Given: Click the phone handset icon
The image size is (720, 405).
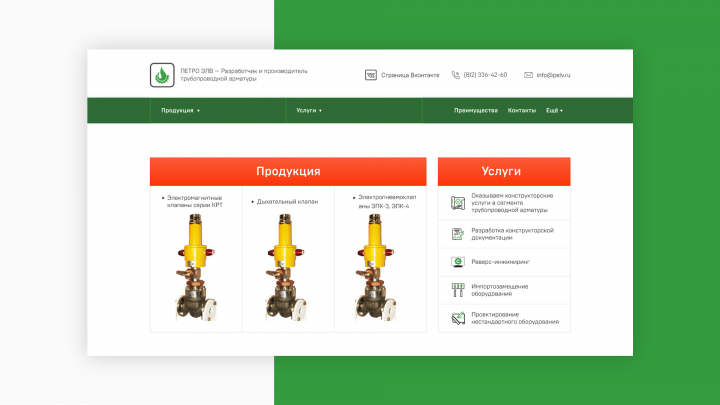Looking at the screenshot, I should click(x=456, y=75).
